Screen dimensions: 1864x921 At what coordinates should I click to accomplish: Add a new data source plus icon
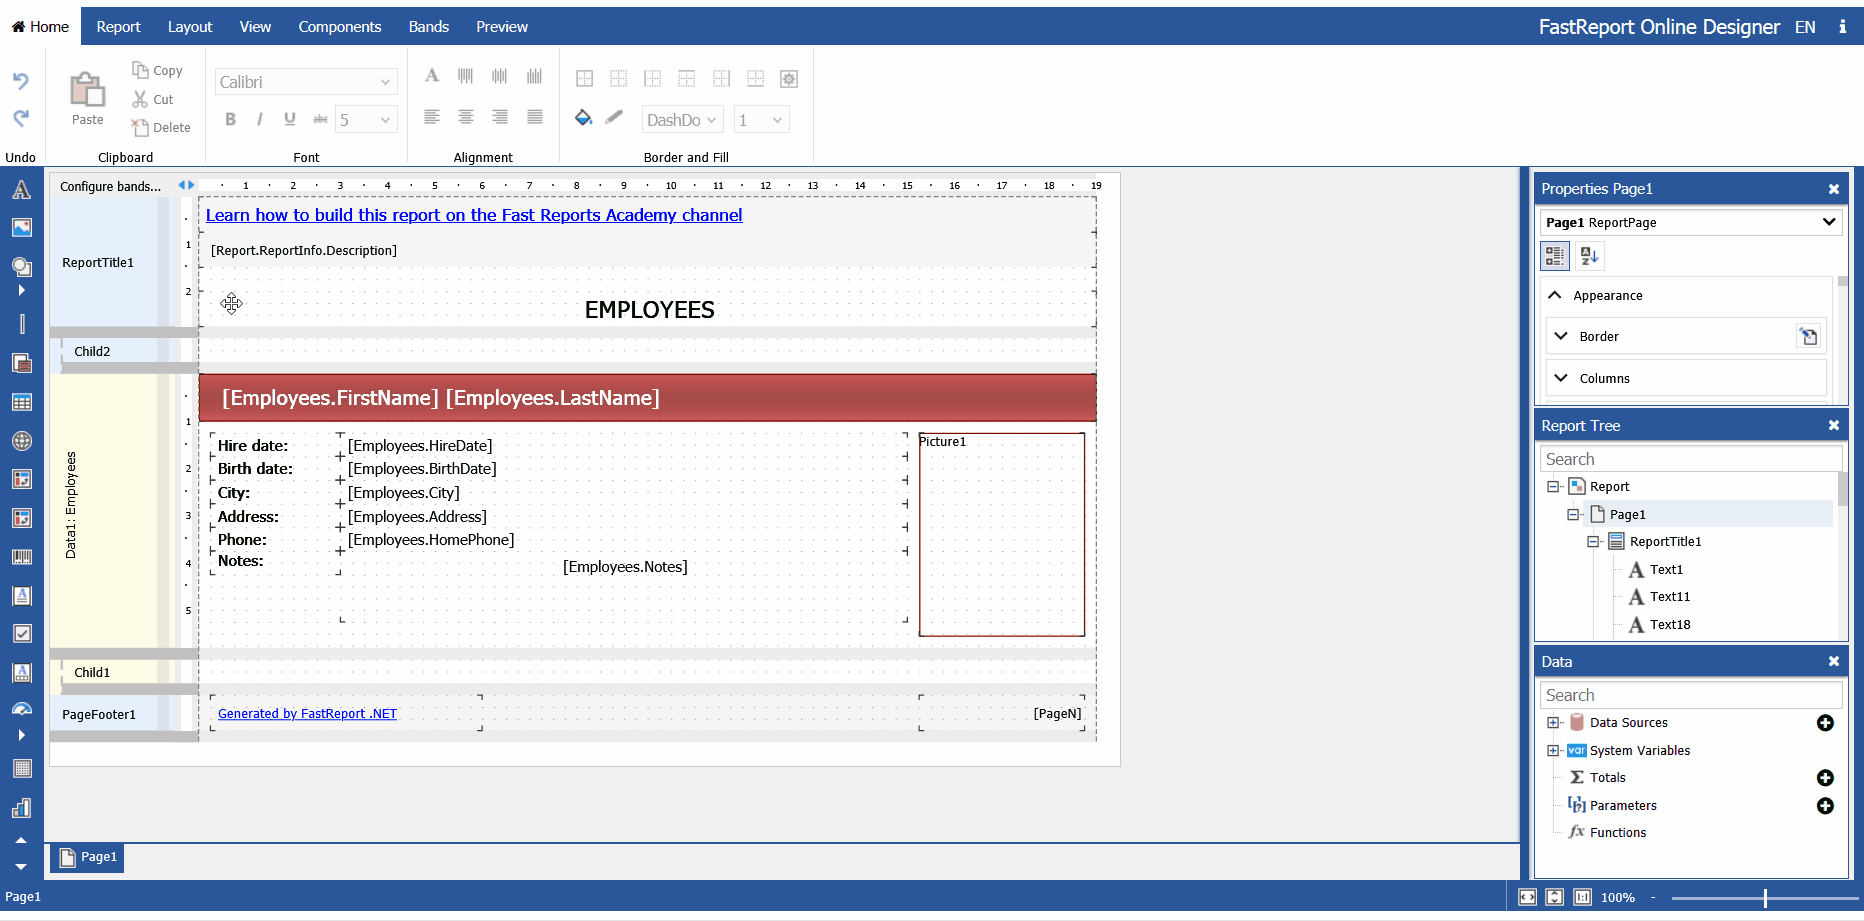coord(1825,723)
